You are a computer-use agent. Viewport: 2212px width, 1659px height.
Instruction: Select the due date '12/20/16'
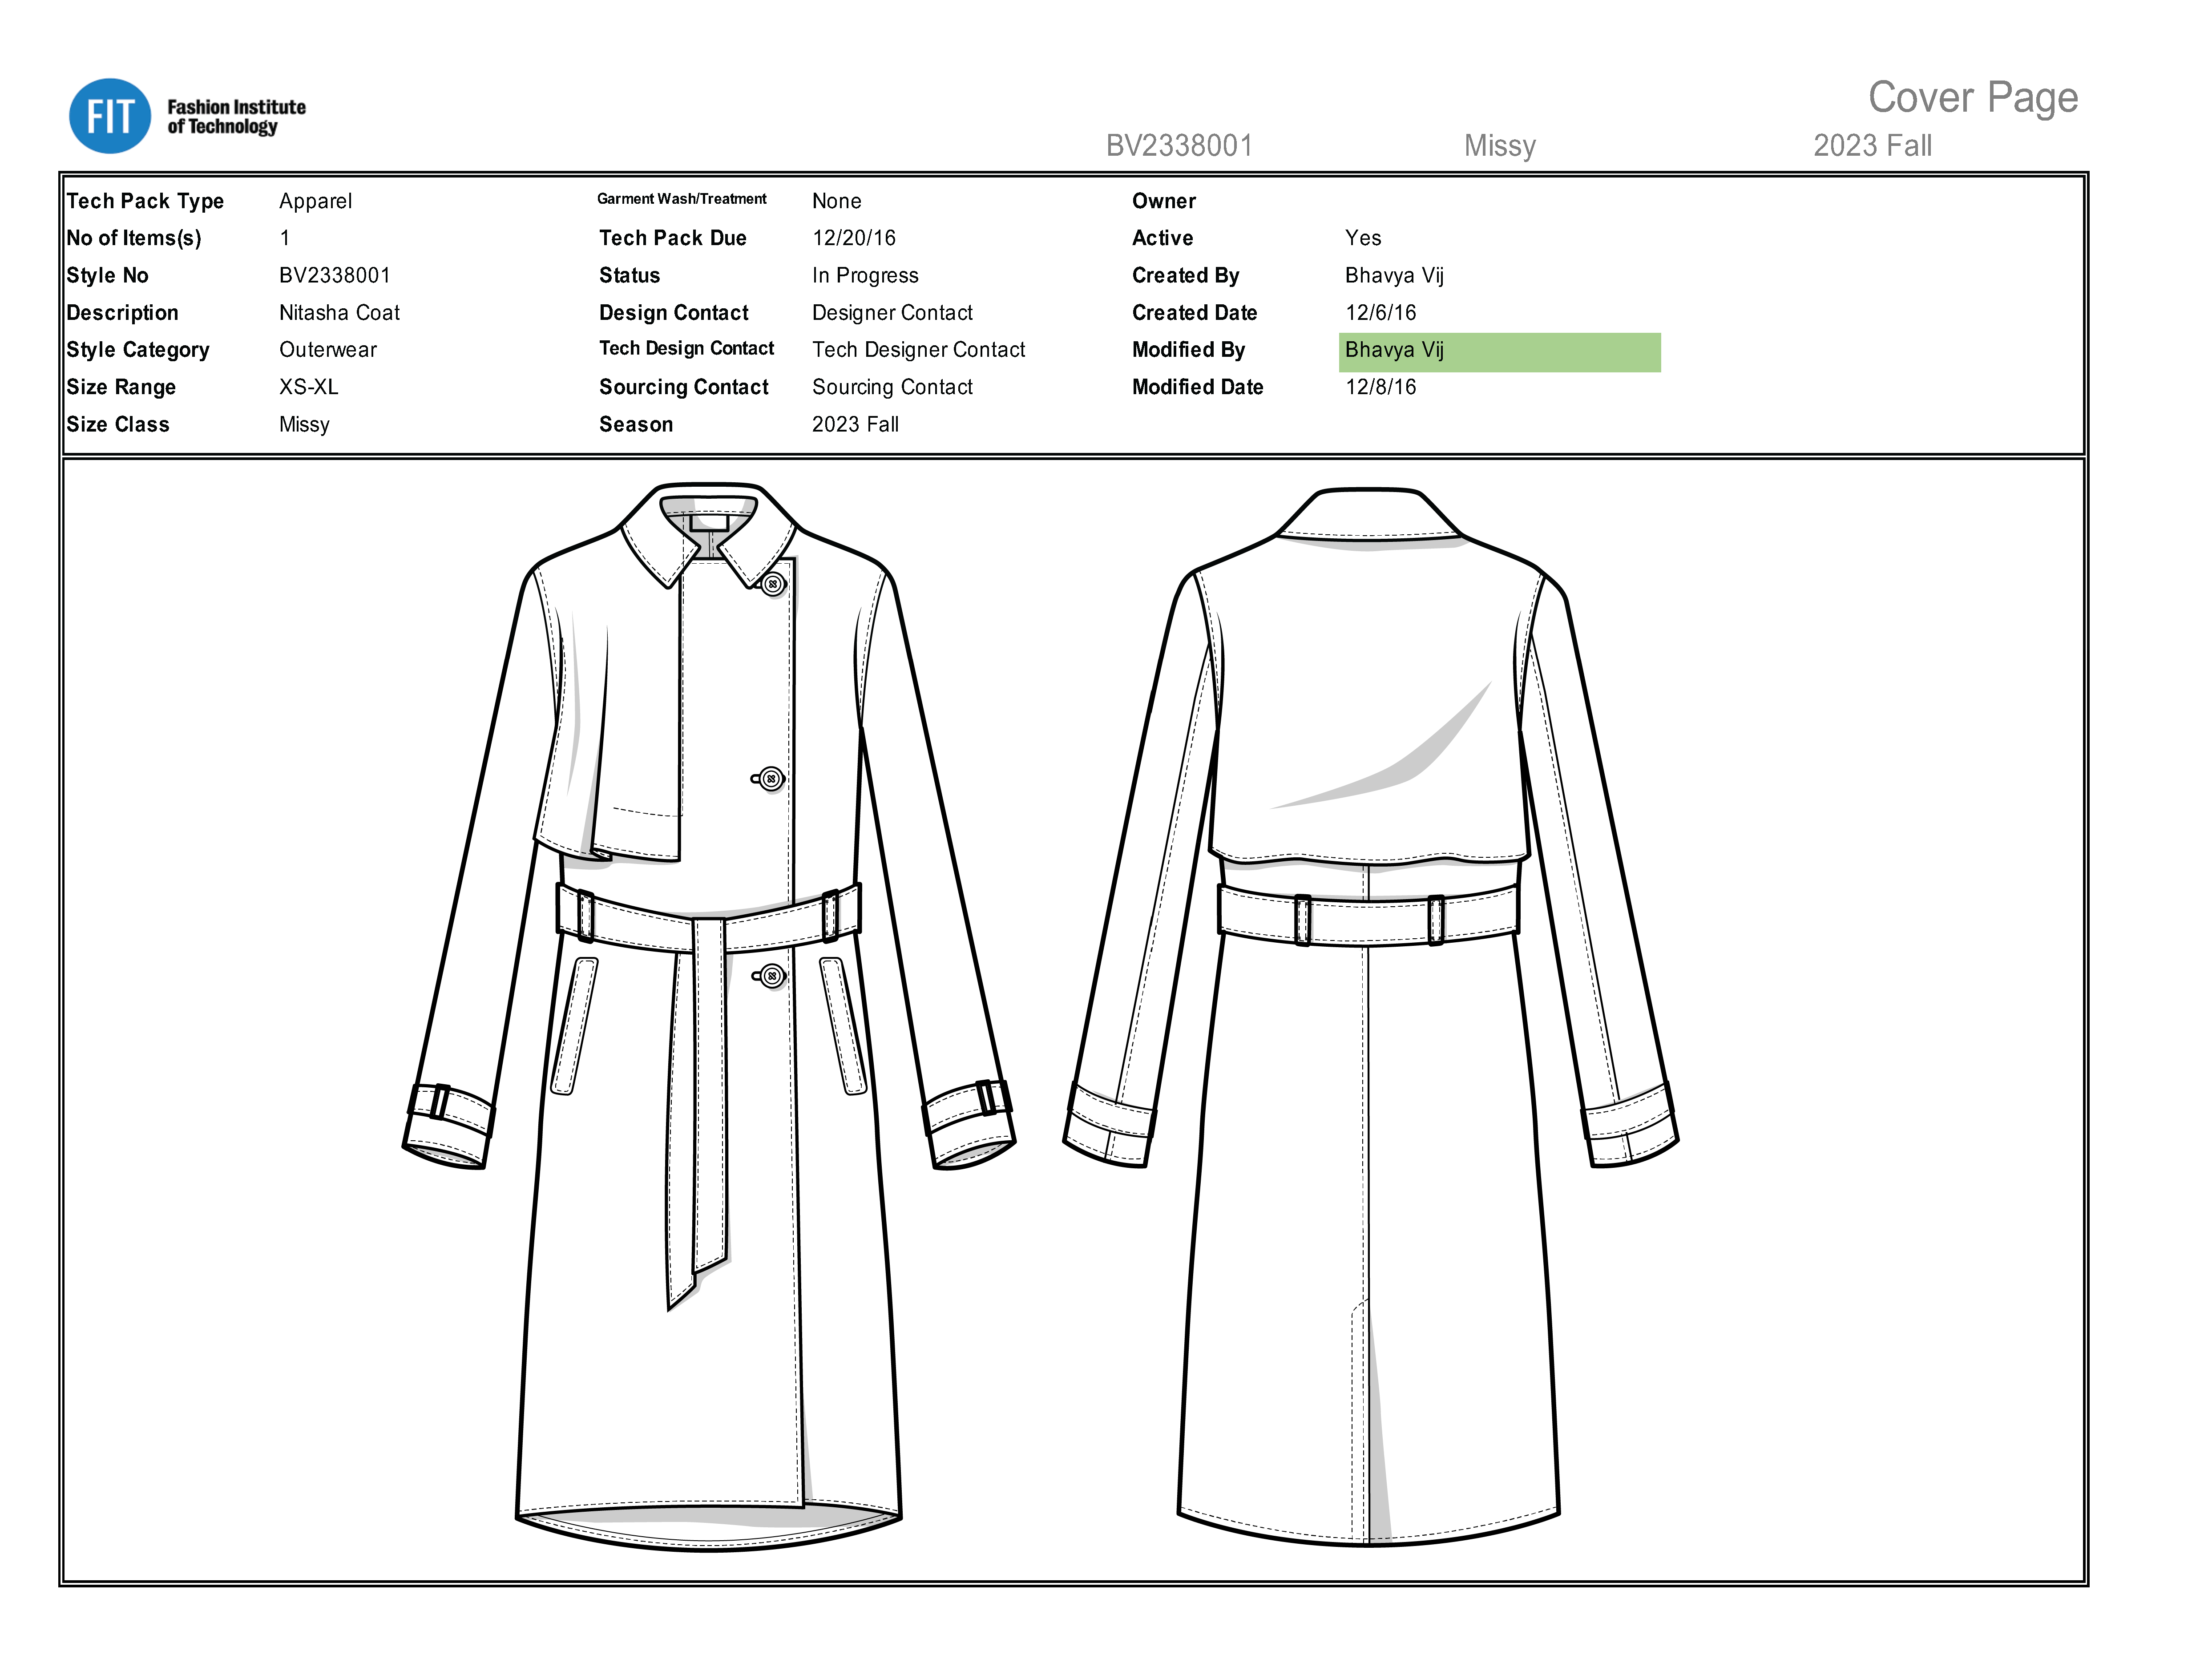coord(854,238)
